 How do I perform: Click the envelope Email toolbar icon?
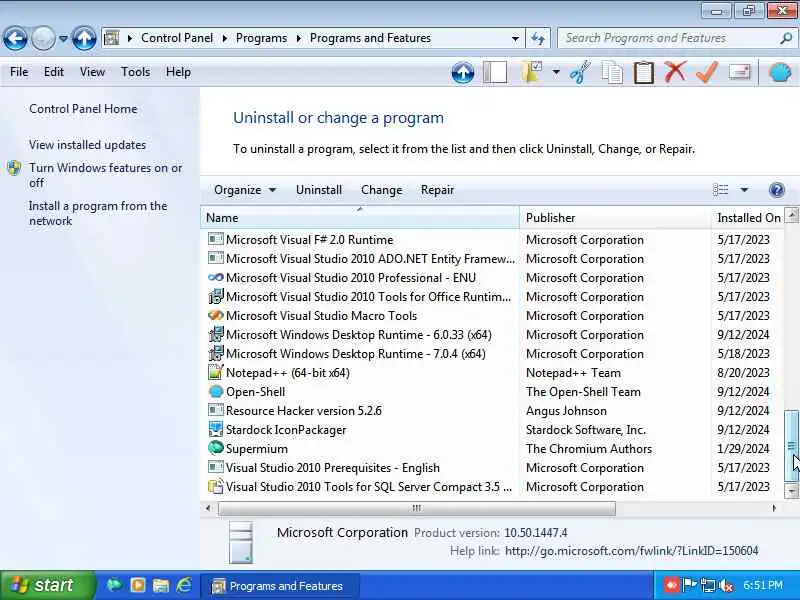pyautogui.click(x=739, y=72)
